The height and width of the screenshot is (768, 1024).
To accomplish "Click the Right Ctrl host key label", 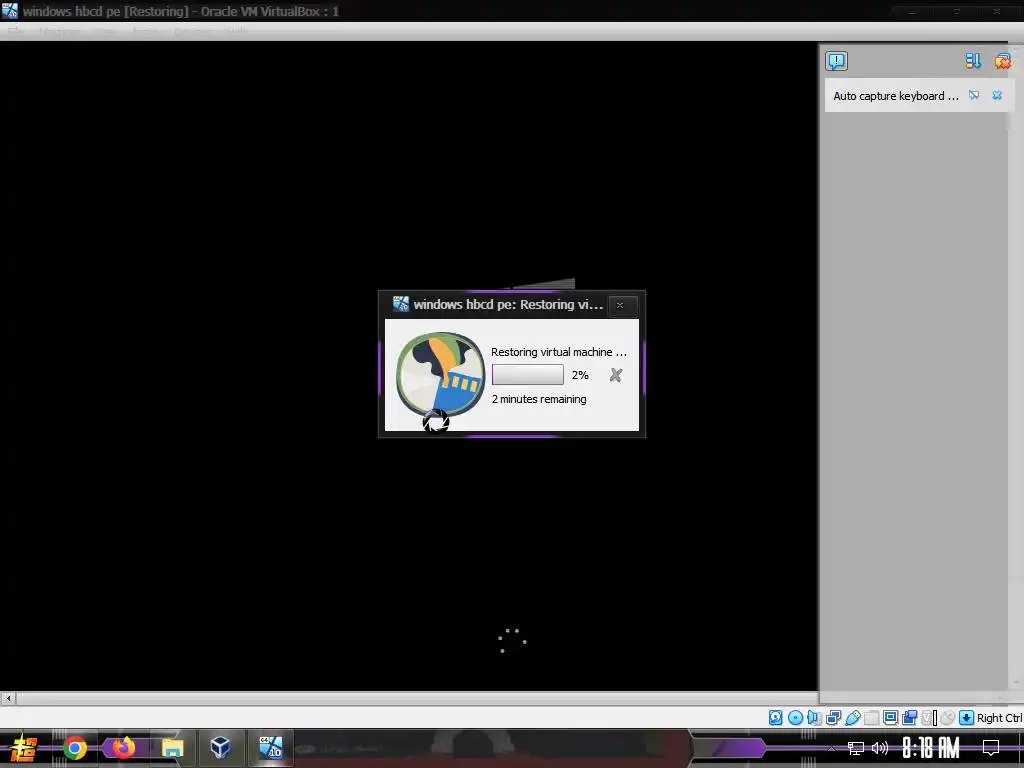I will (x=1000, y=718).
